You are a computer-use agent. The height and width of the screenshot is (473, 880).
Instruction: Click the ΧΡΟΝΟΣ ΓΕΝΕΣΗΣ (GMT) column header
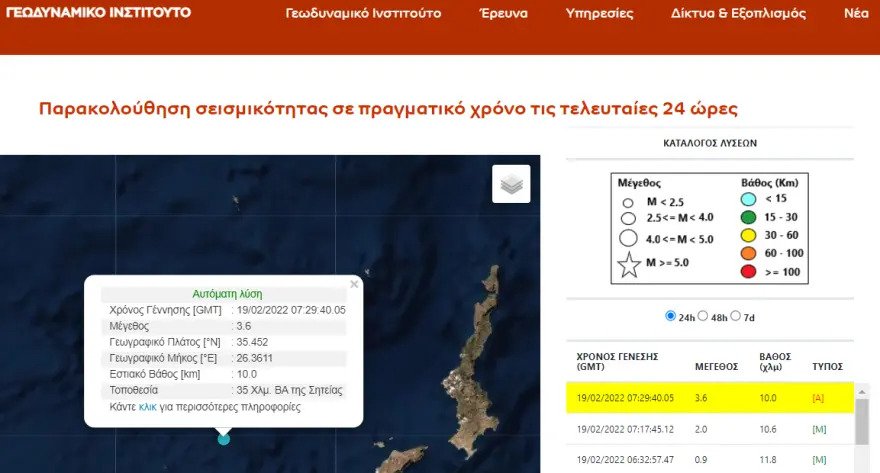[617, 361]
